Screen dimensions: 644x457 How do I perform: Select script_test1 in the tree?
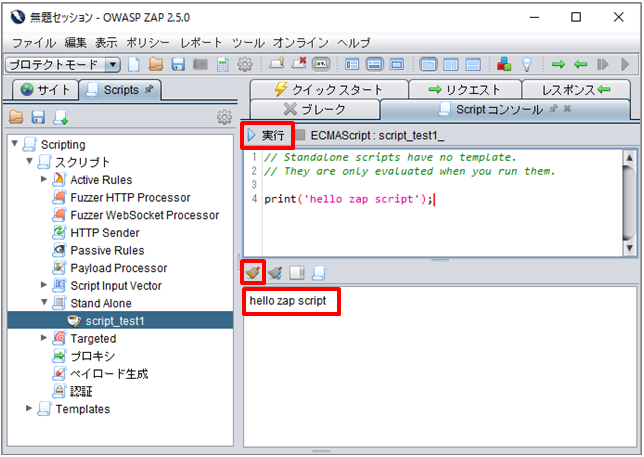[x=120, y=321]
